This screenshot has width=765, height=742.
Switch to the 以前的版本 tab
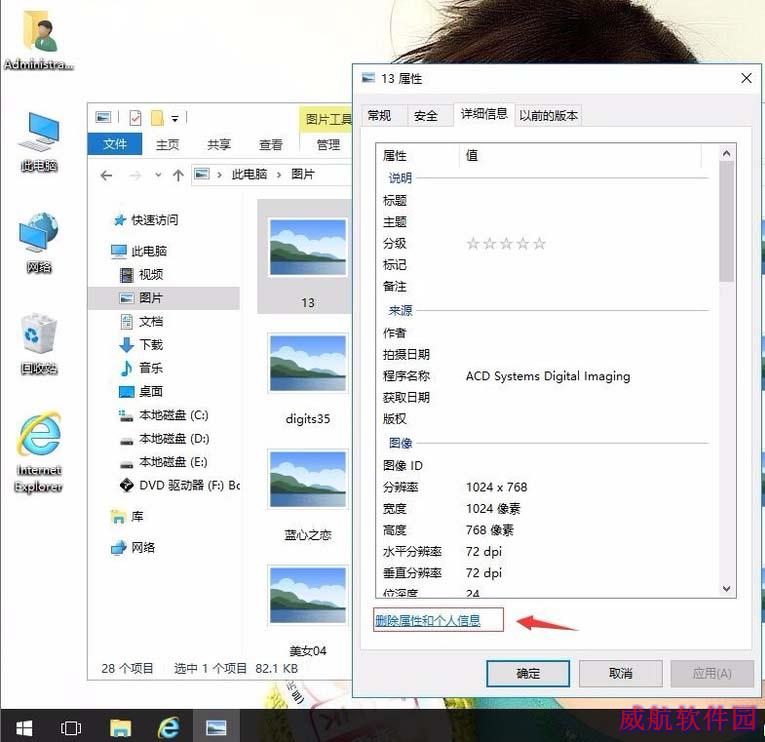pyautogui.click(x=548, y=116)
